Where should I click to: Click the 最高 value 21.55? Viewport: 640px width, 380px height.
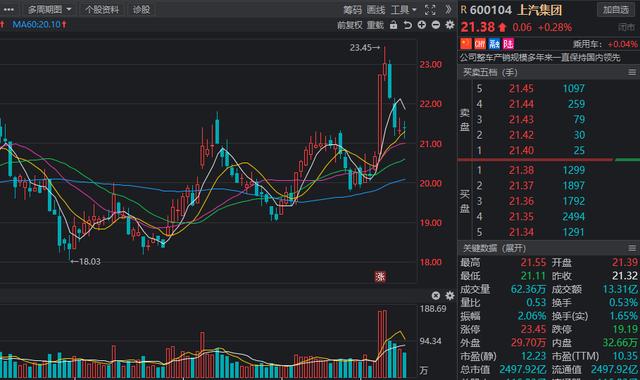(x=533, y=262)
